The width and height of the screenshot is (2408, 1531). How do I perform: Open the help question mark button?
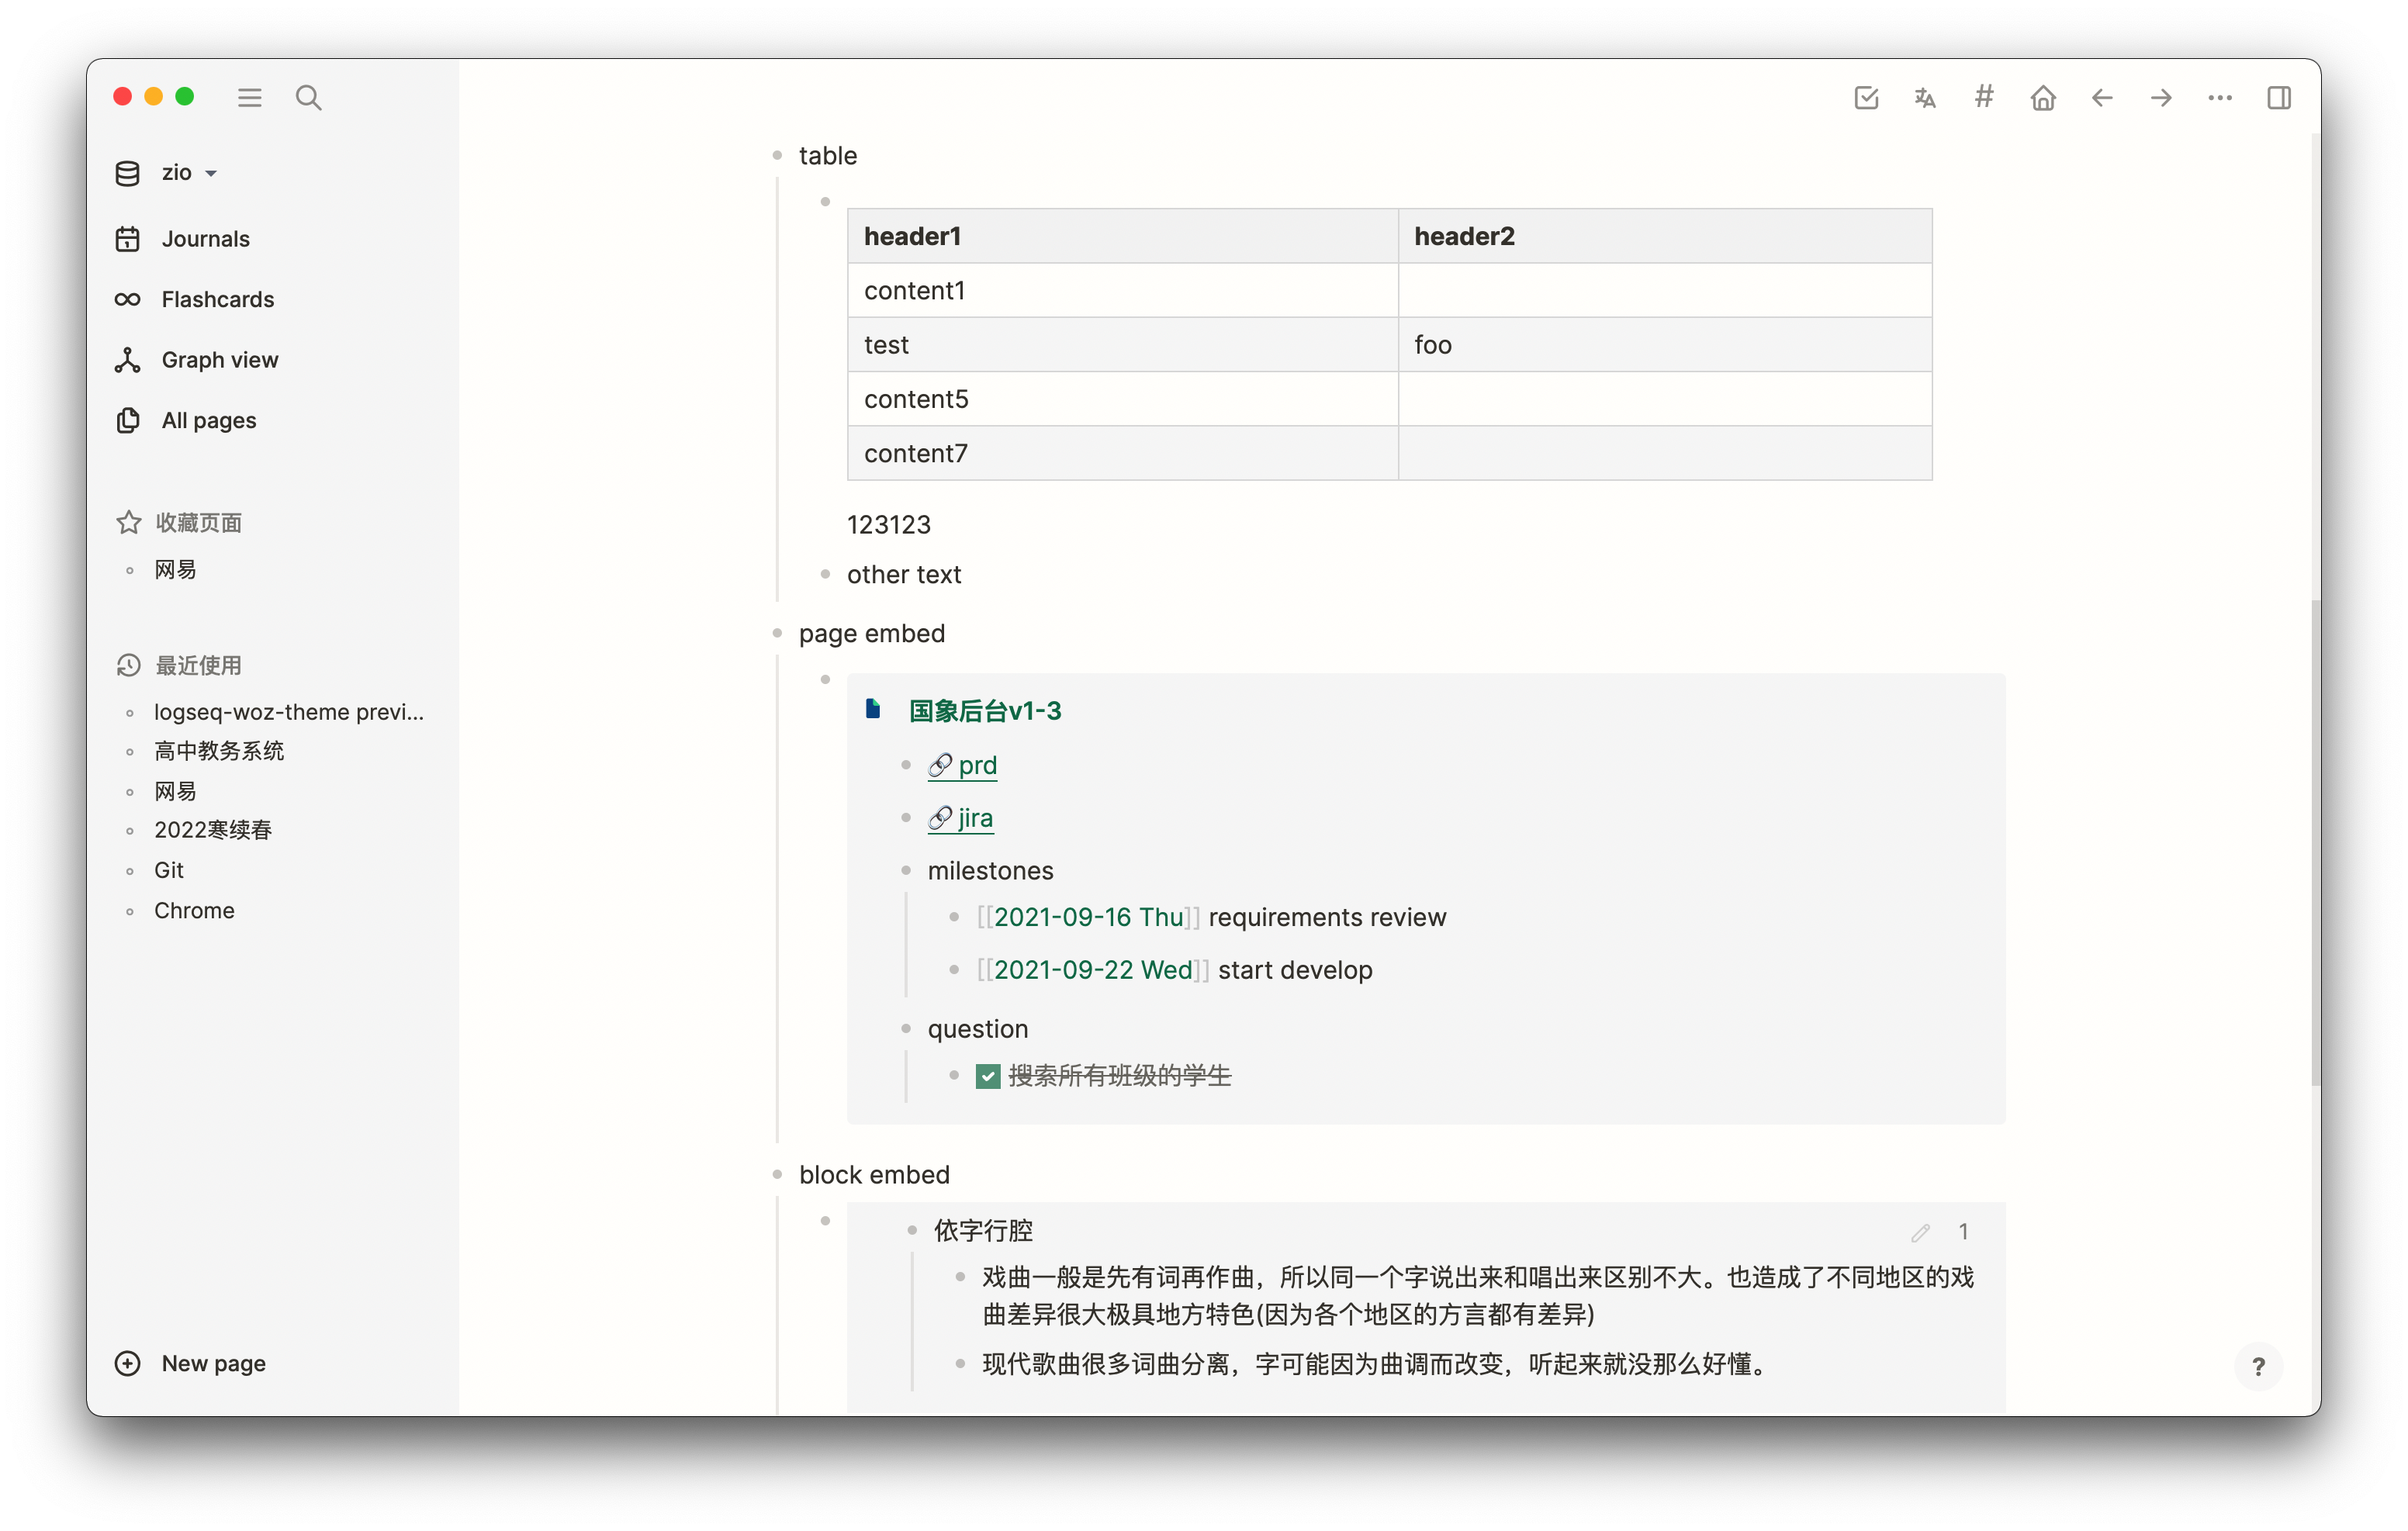tap(2258, 1366)
